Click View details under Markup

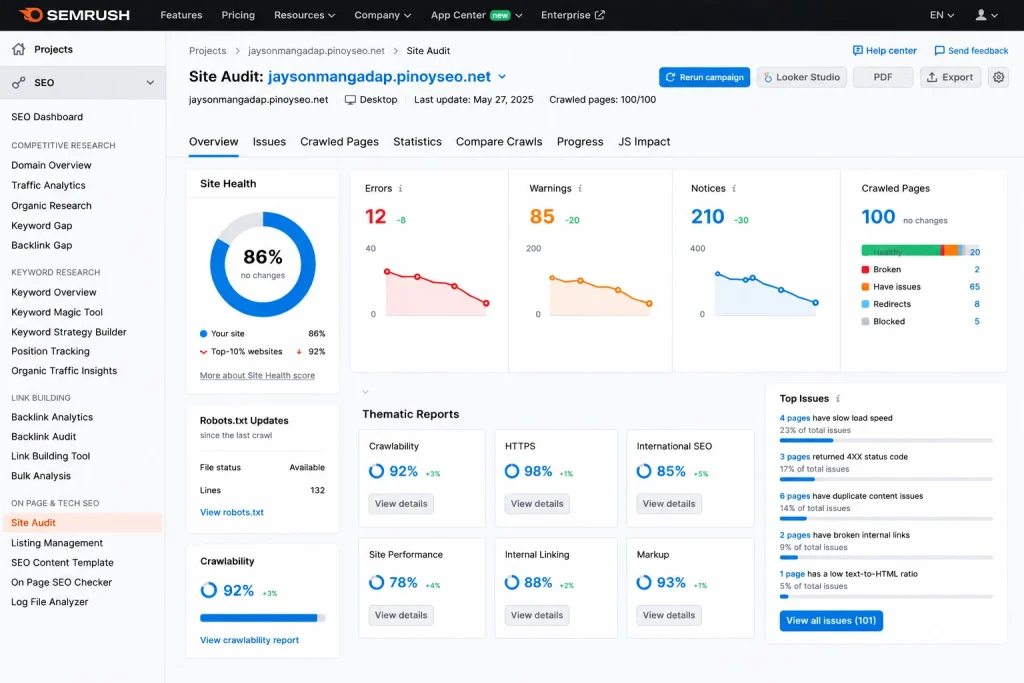pyautogui.click(x=669, y=615)
